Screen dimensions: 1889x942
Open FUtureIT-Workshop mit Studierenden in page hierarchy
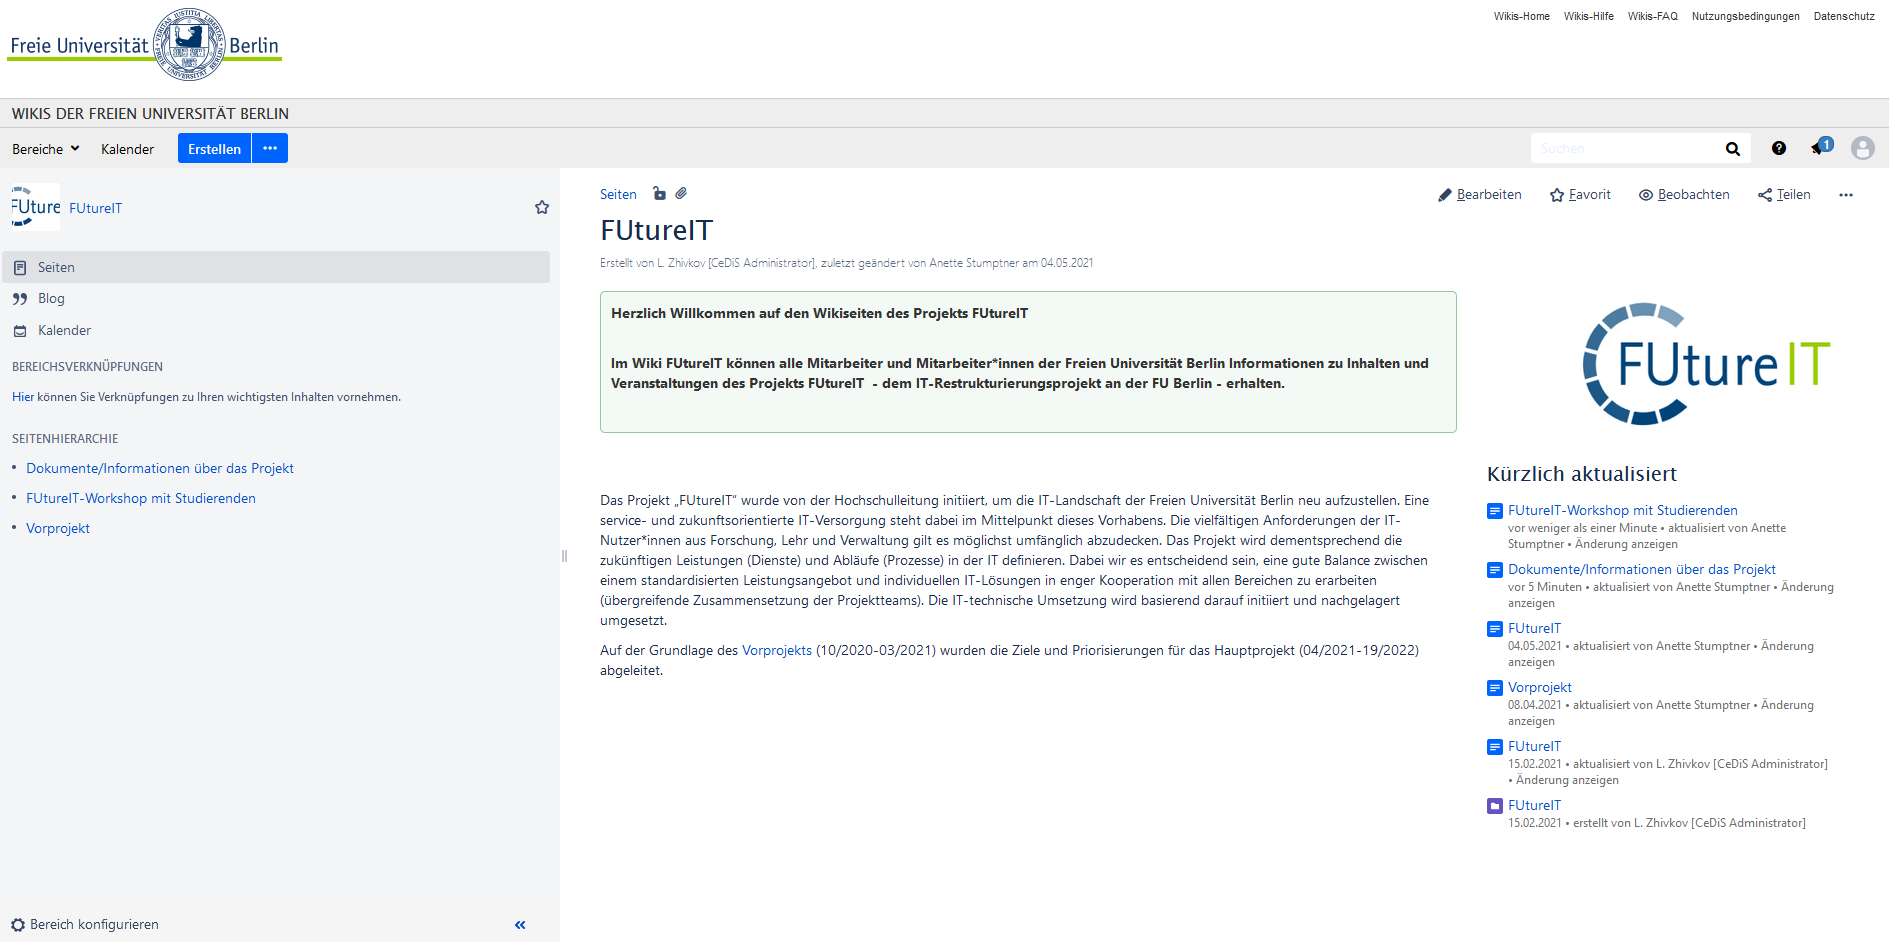141,498
